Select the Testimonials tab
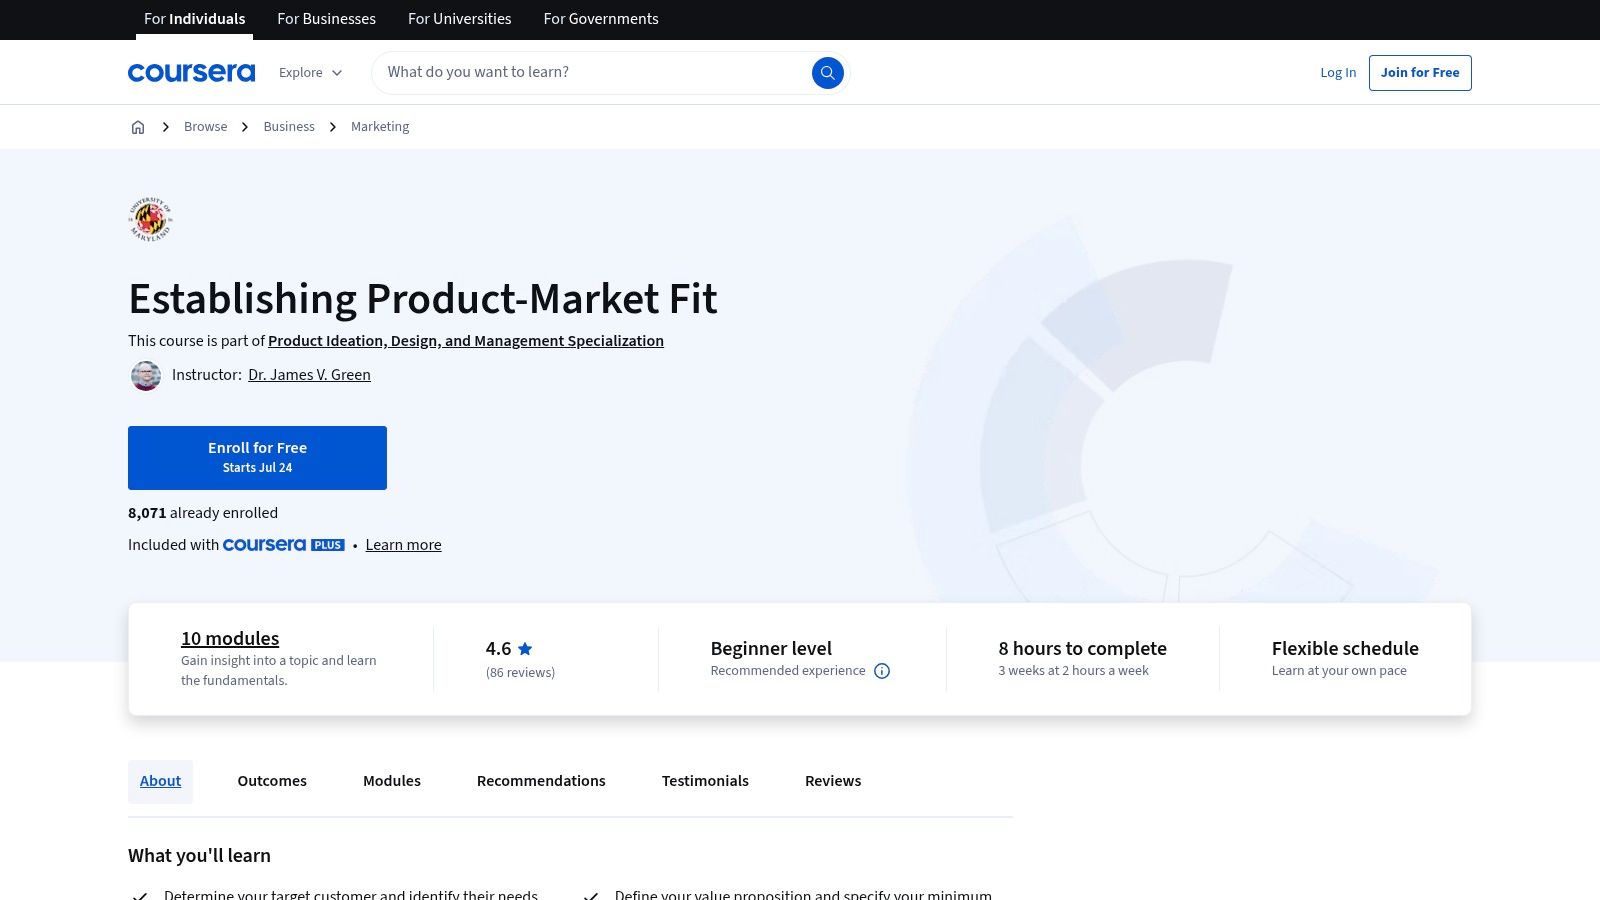1600x900 pixels. pyautogui.click(x=705, y=781)
